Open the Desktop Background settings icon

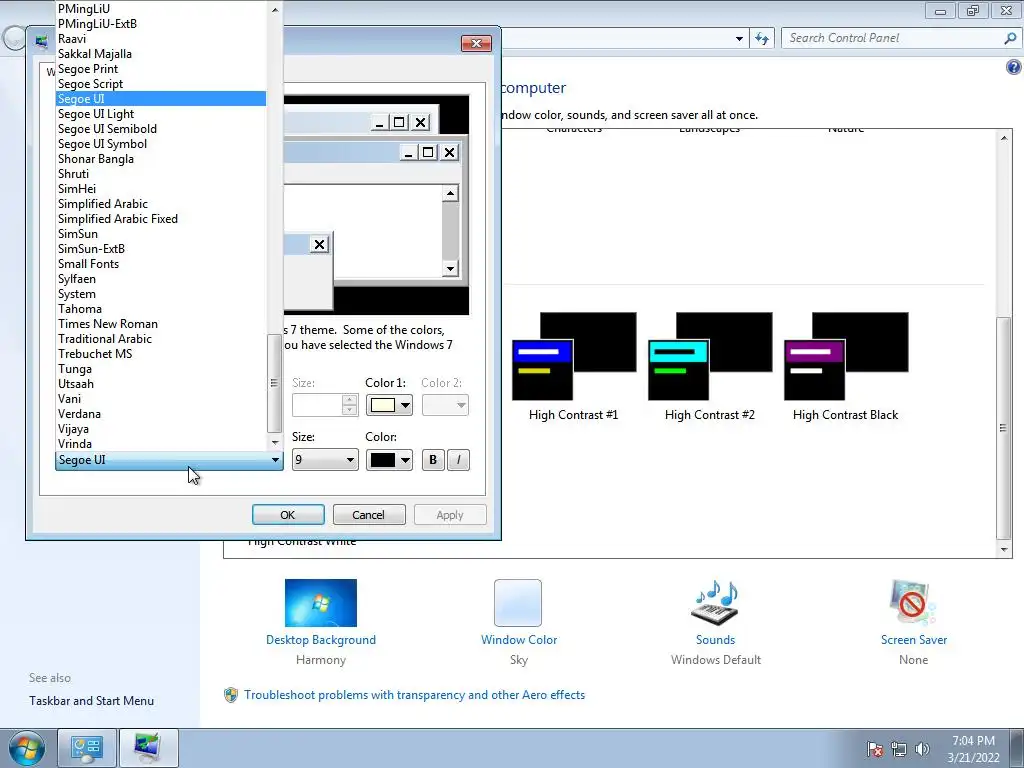pos(321,603)
